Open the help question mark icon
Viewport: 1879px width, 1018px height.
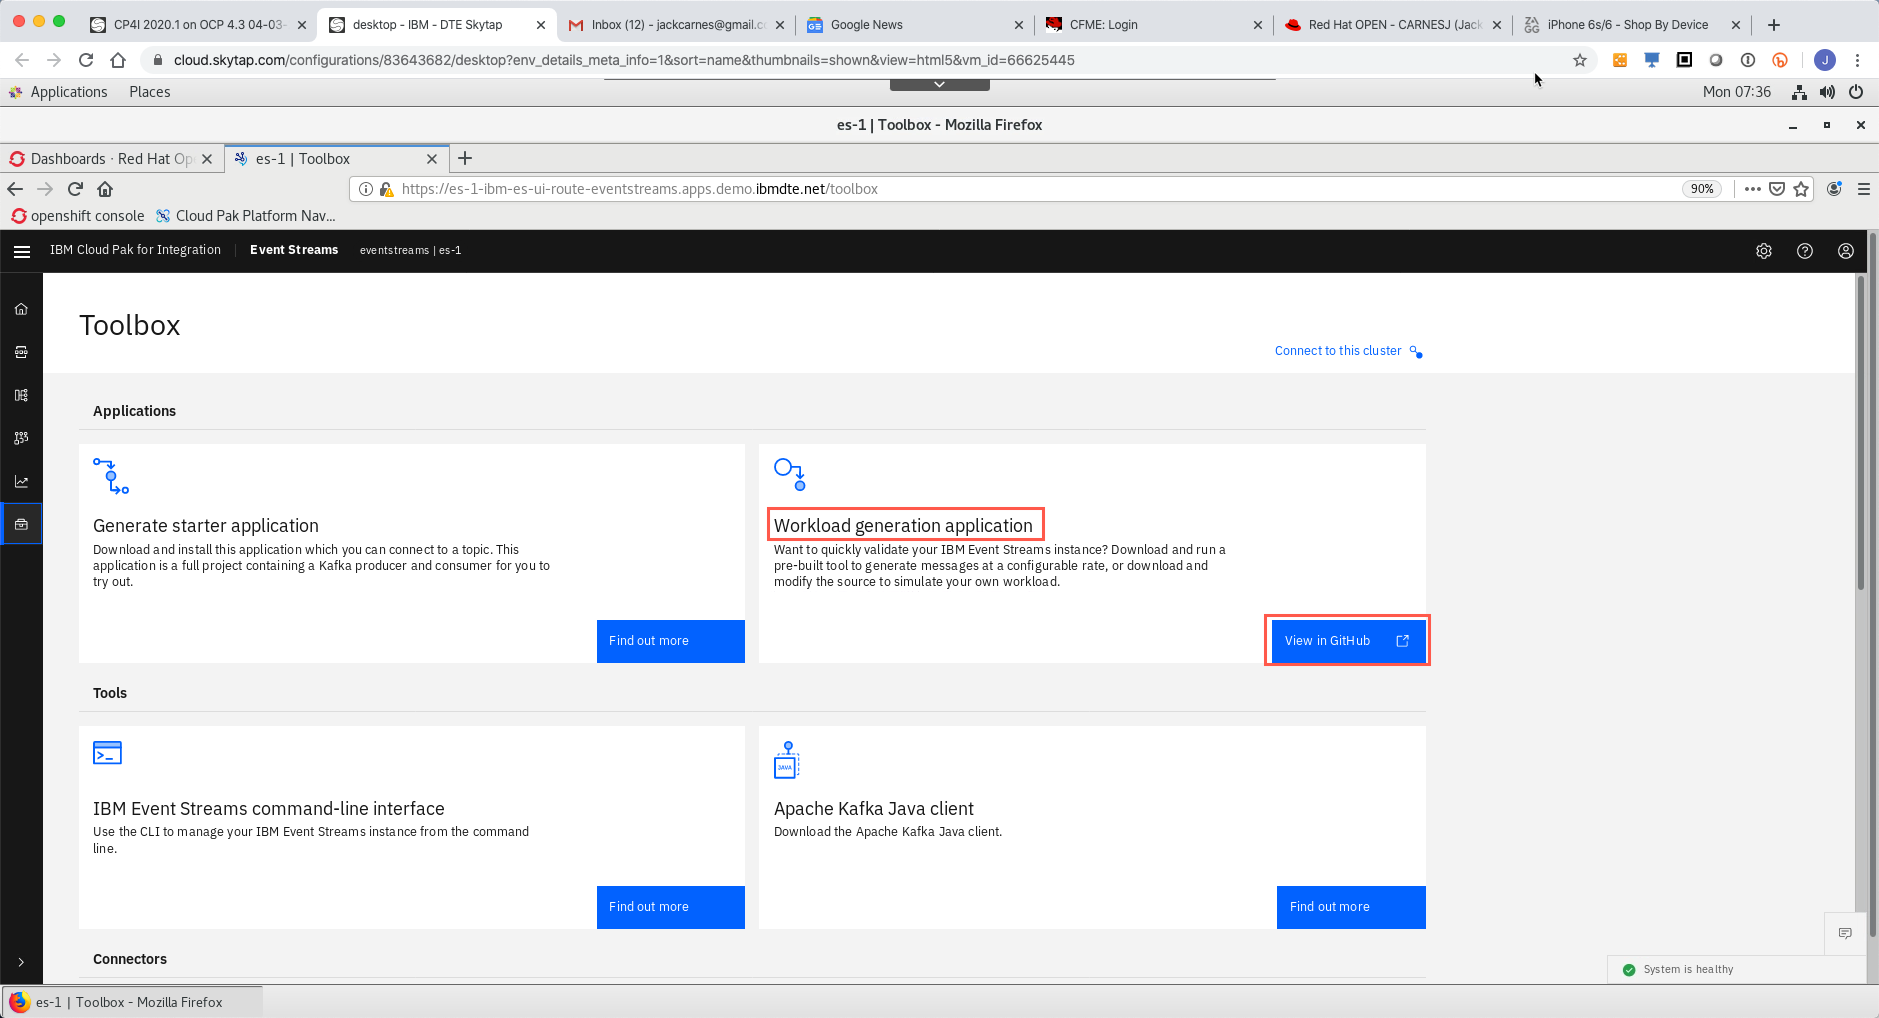pos(1805,251)
